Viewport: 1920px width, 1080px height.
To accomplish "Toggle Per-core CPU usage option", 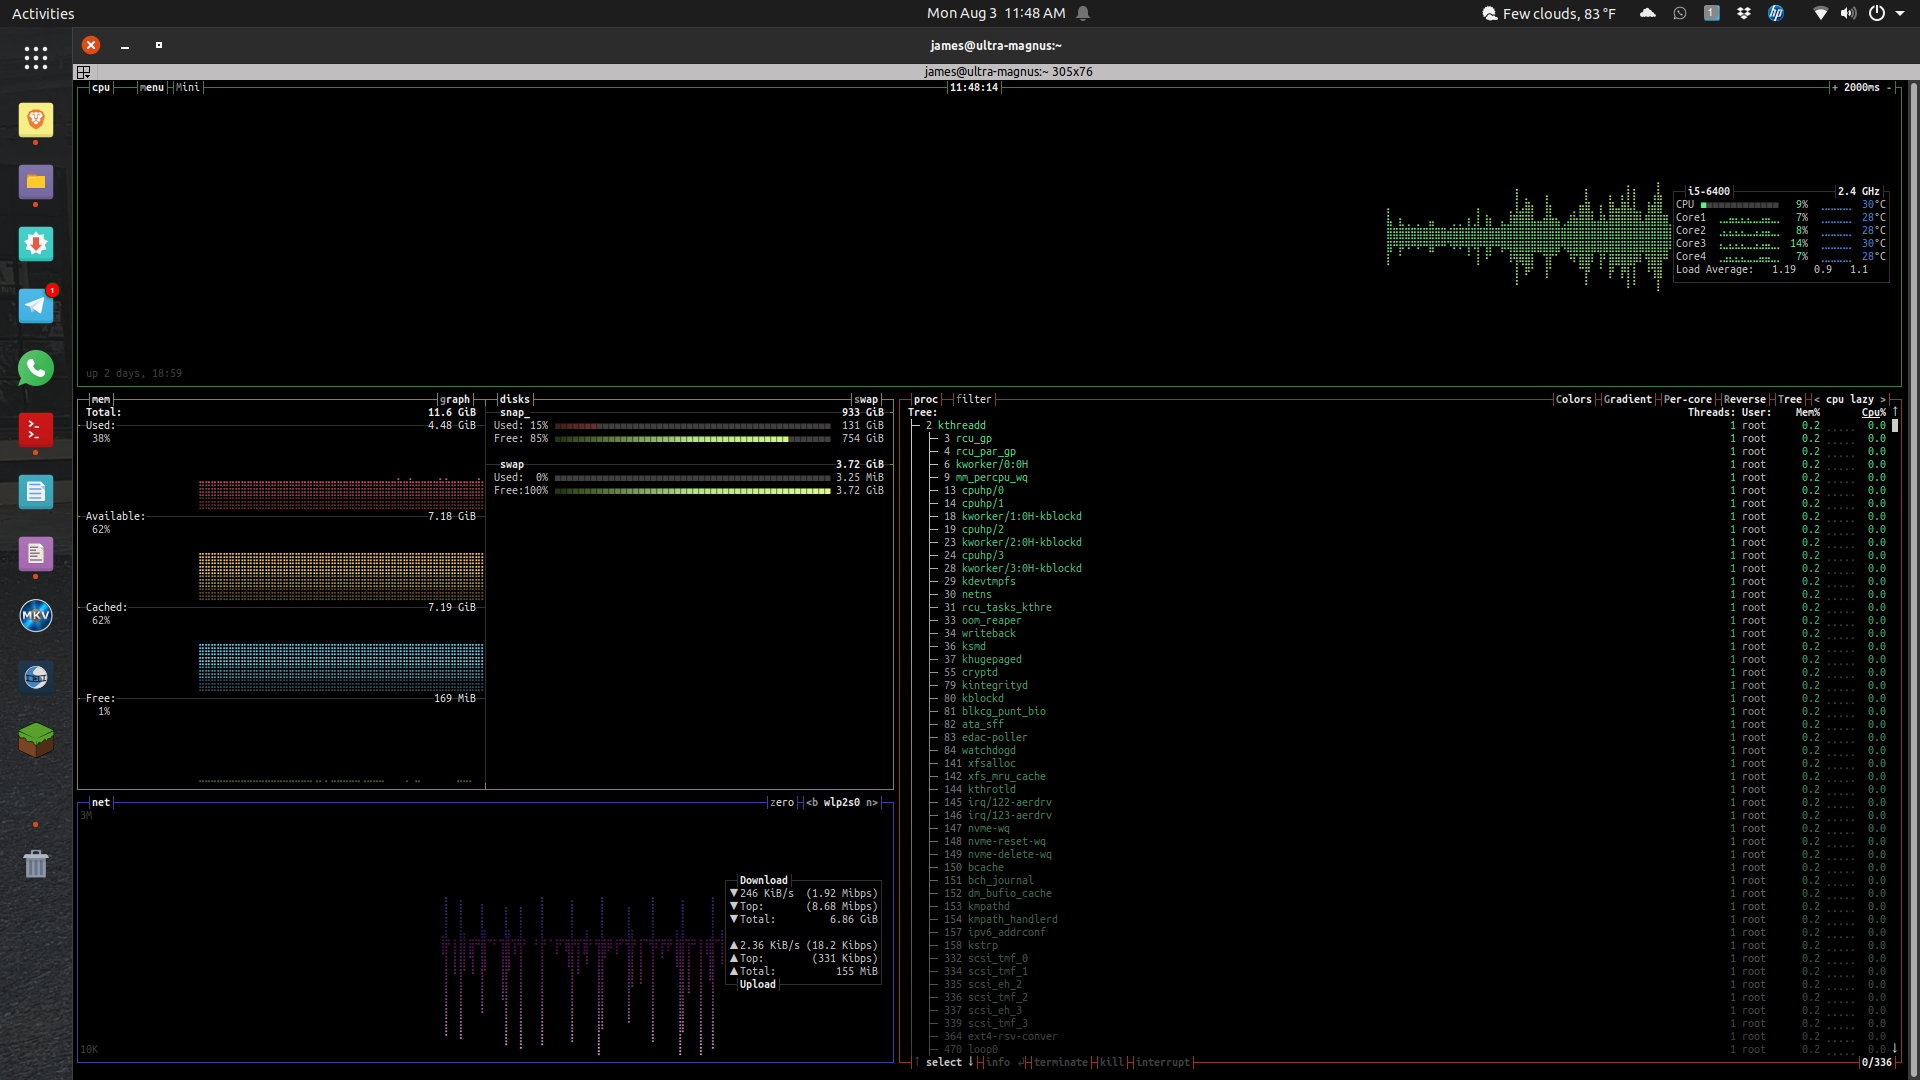I will click(1687, 399).
